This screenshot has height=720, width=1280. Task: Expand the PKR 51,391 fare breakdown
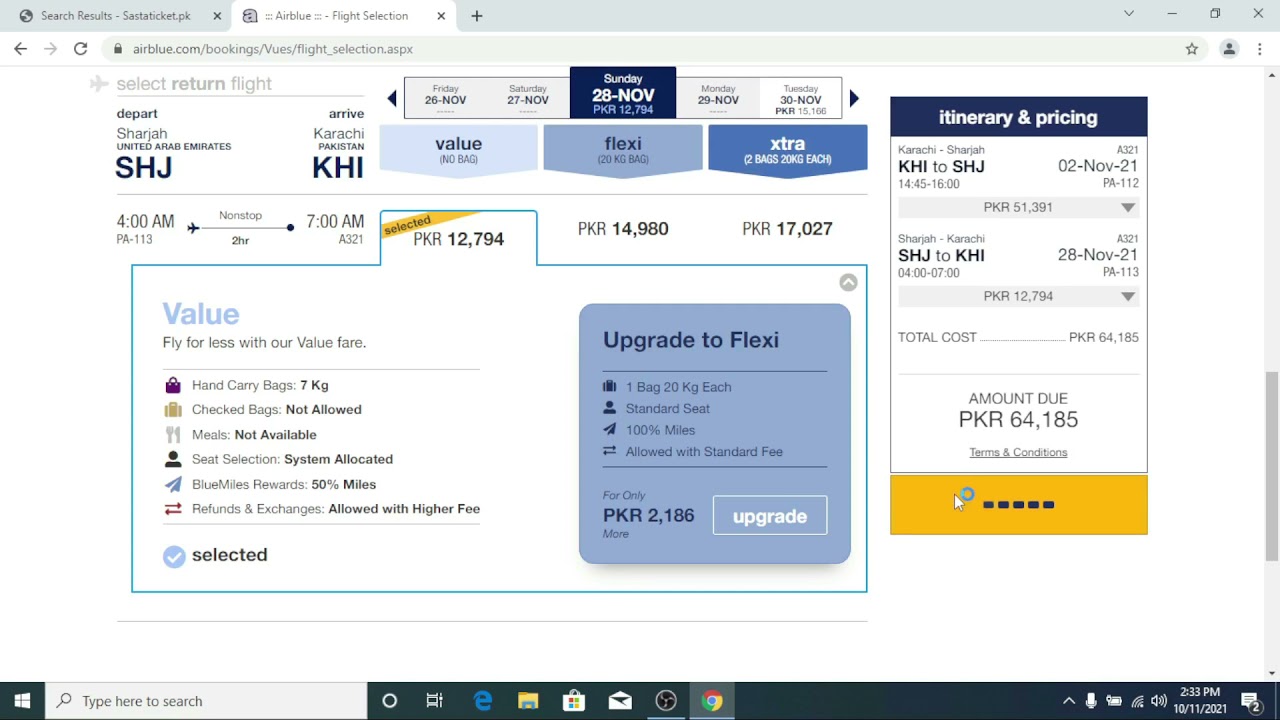(1018, 207)
